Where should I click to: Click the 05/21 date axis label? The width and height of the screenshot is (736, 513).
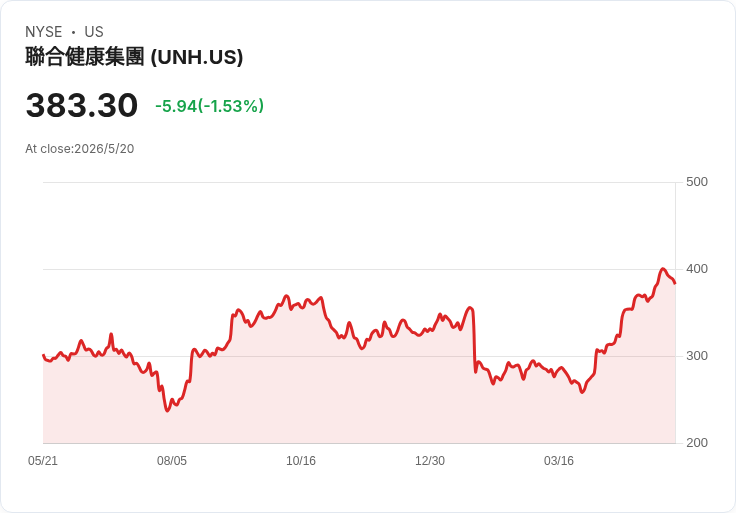pos(43,461)
